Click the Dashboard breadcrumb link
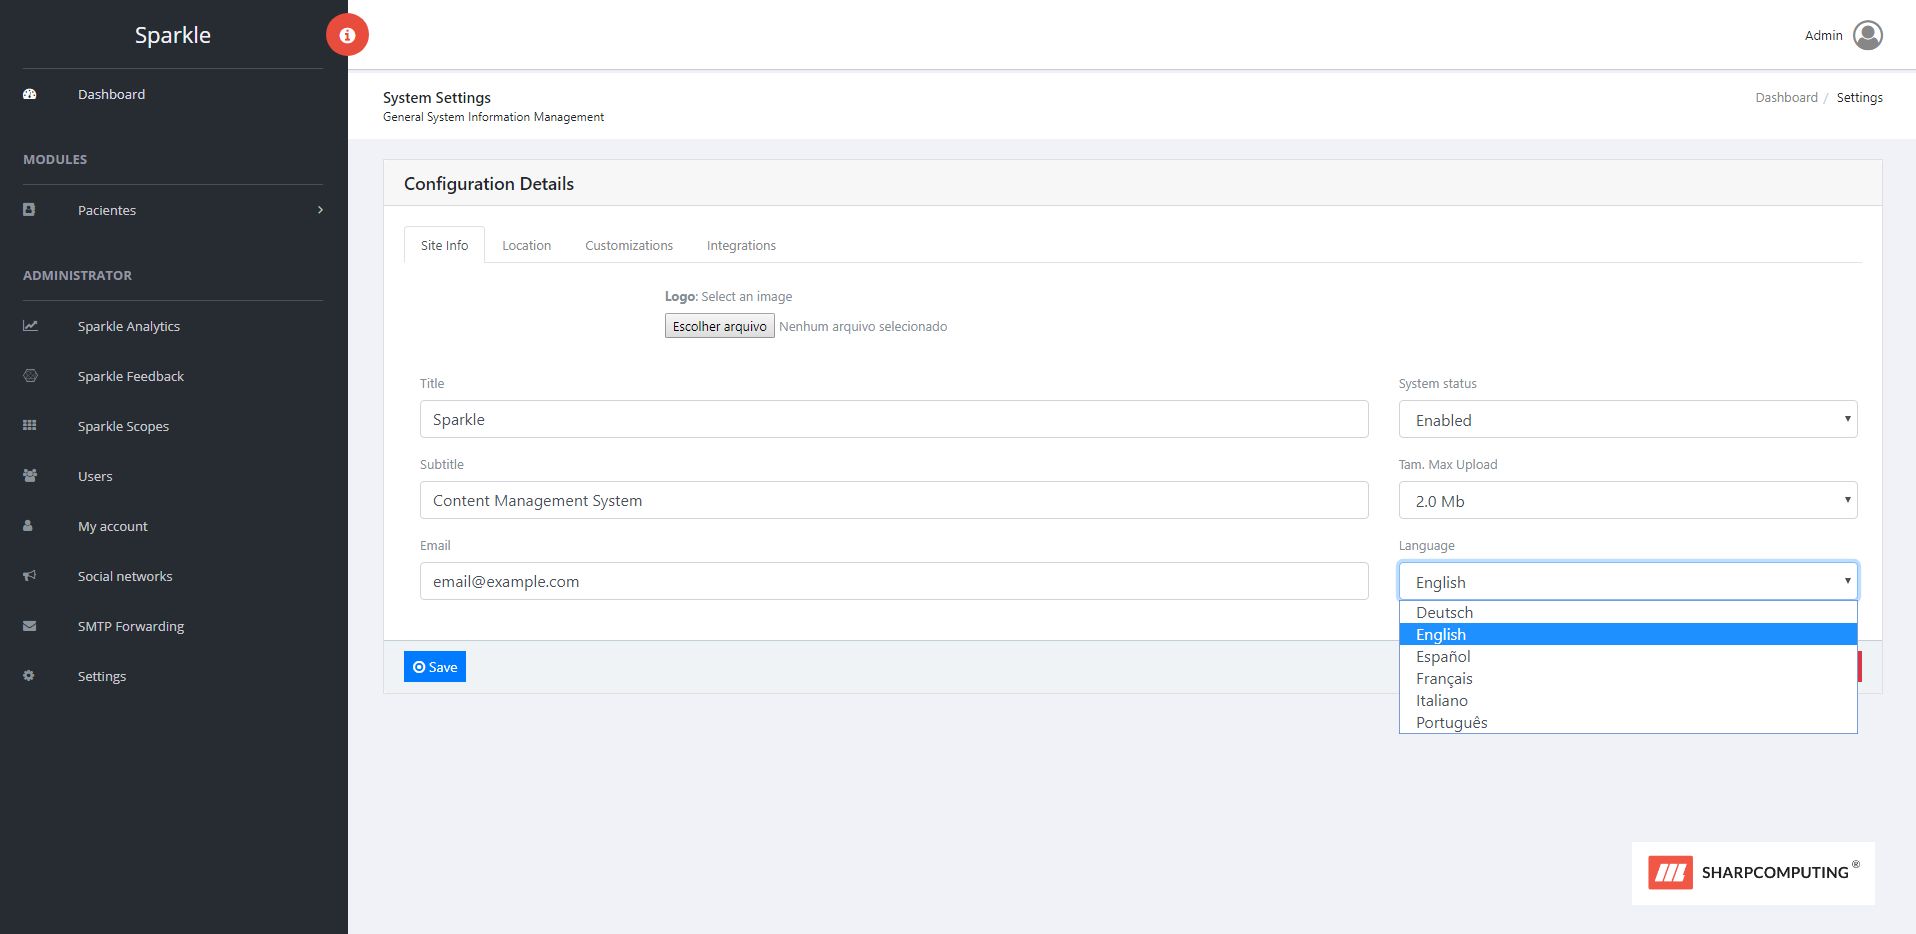This screenshot has width=1916, height=934. click(1786, 97)
